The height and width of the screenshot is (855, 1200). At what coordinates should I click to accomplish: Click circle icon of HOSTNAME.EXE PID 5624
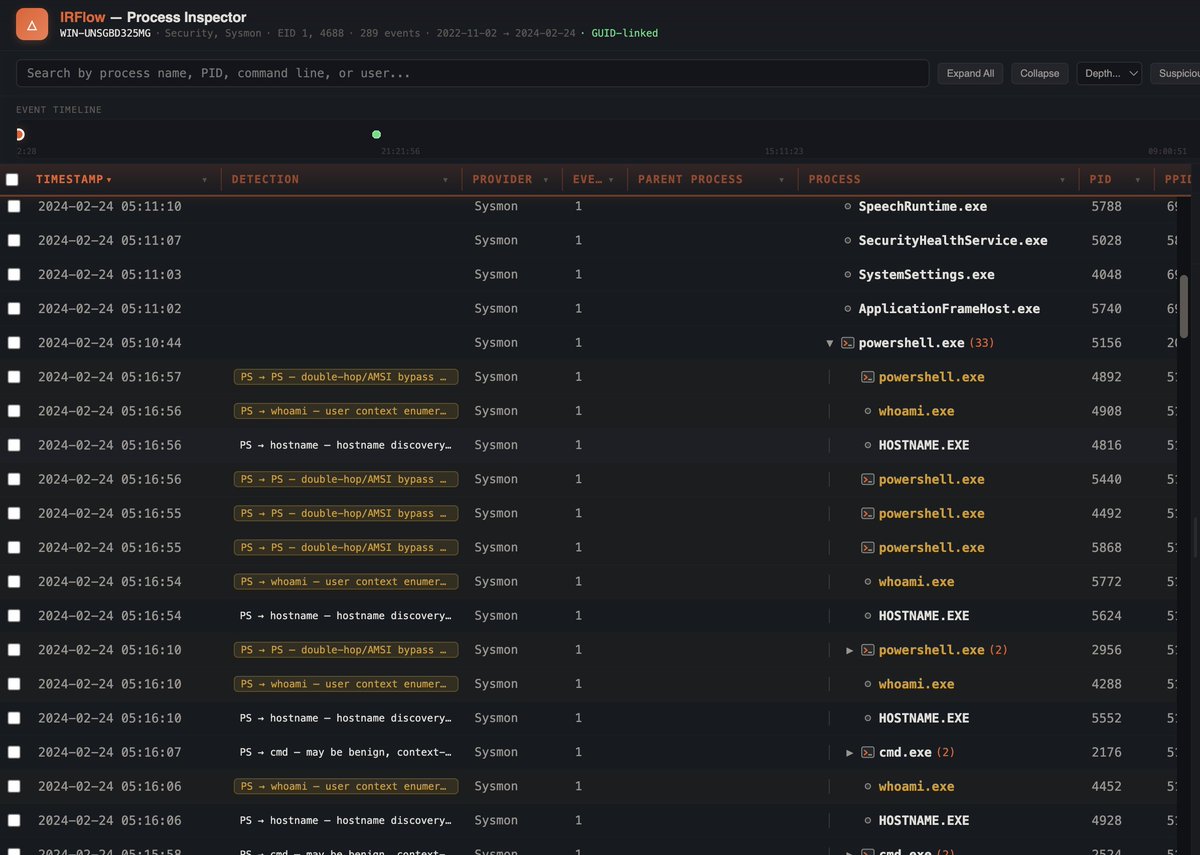[868, 615]
